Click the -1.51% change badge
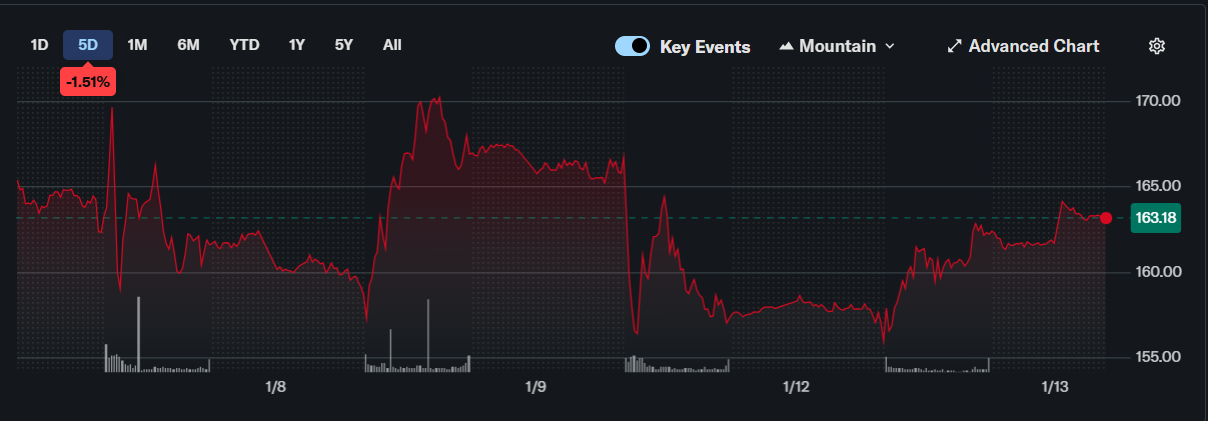 click(88, 81)
